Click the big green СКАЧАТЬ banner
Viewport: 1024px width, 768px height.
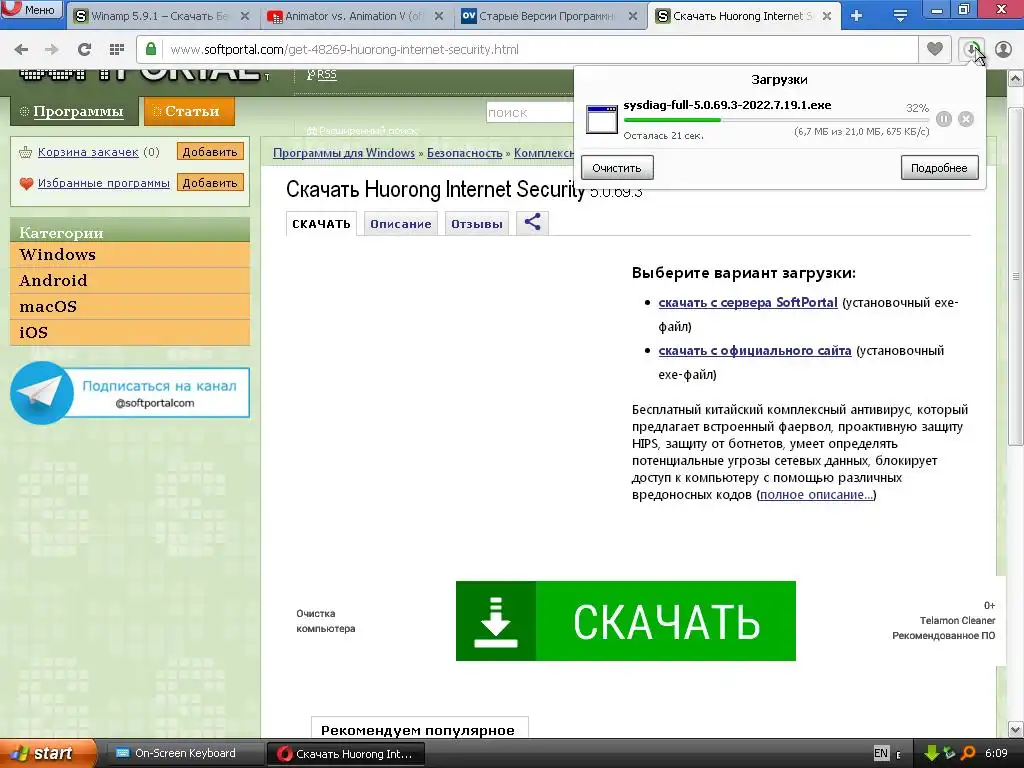click(626, 621)
